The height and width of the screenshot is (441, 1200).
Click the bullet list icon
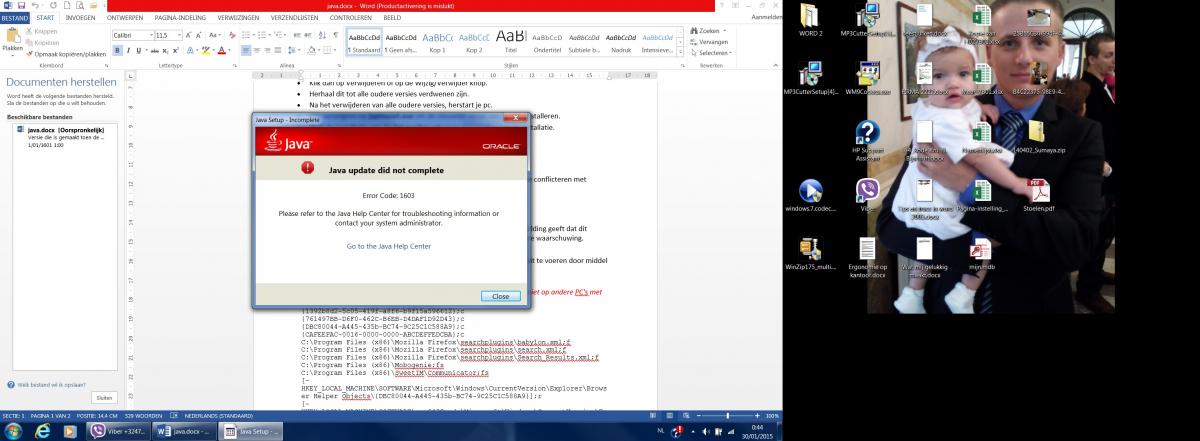click(x=246, y=35)
